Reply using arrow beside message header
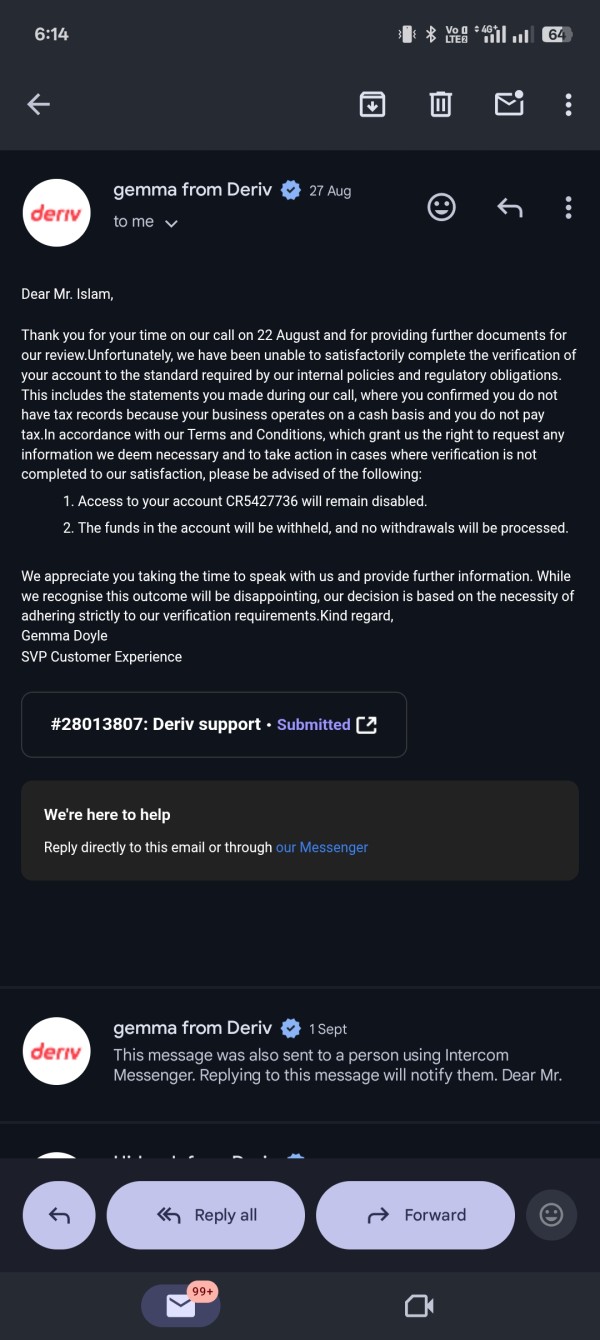The height and width of the screenshot is (1340, 600). click(x=510, y=207)
